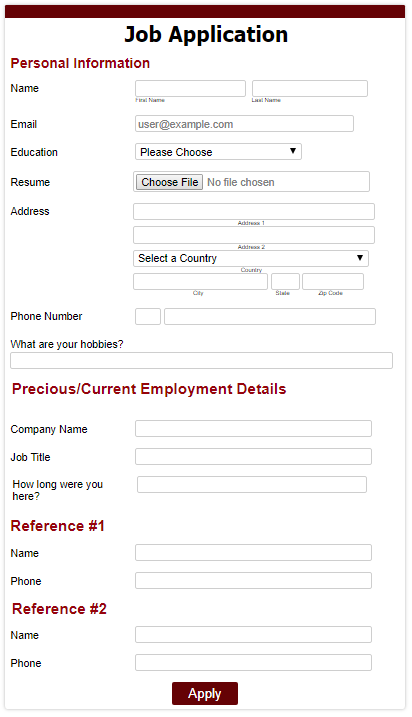The height and width of the screenshot is (717, 412).
Task: Expand the Select a Country dropdown
Action: click(x=251, y=258)
